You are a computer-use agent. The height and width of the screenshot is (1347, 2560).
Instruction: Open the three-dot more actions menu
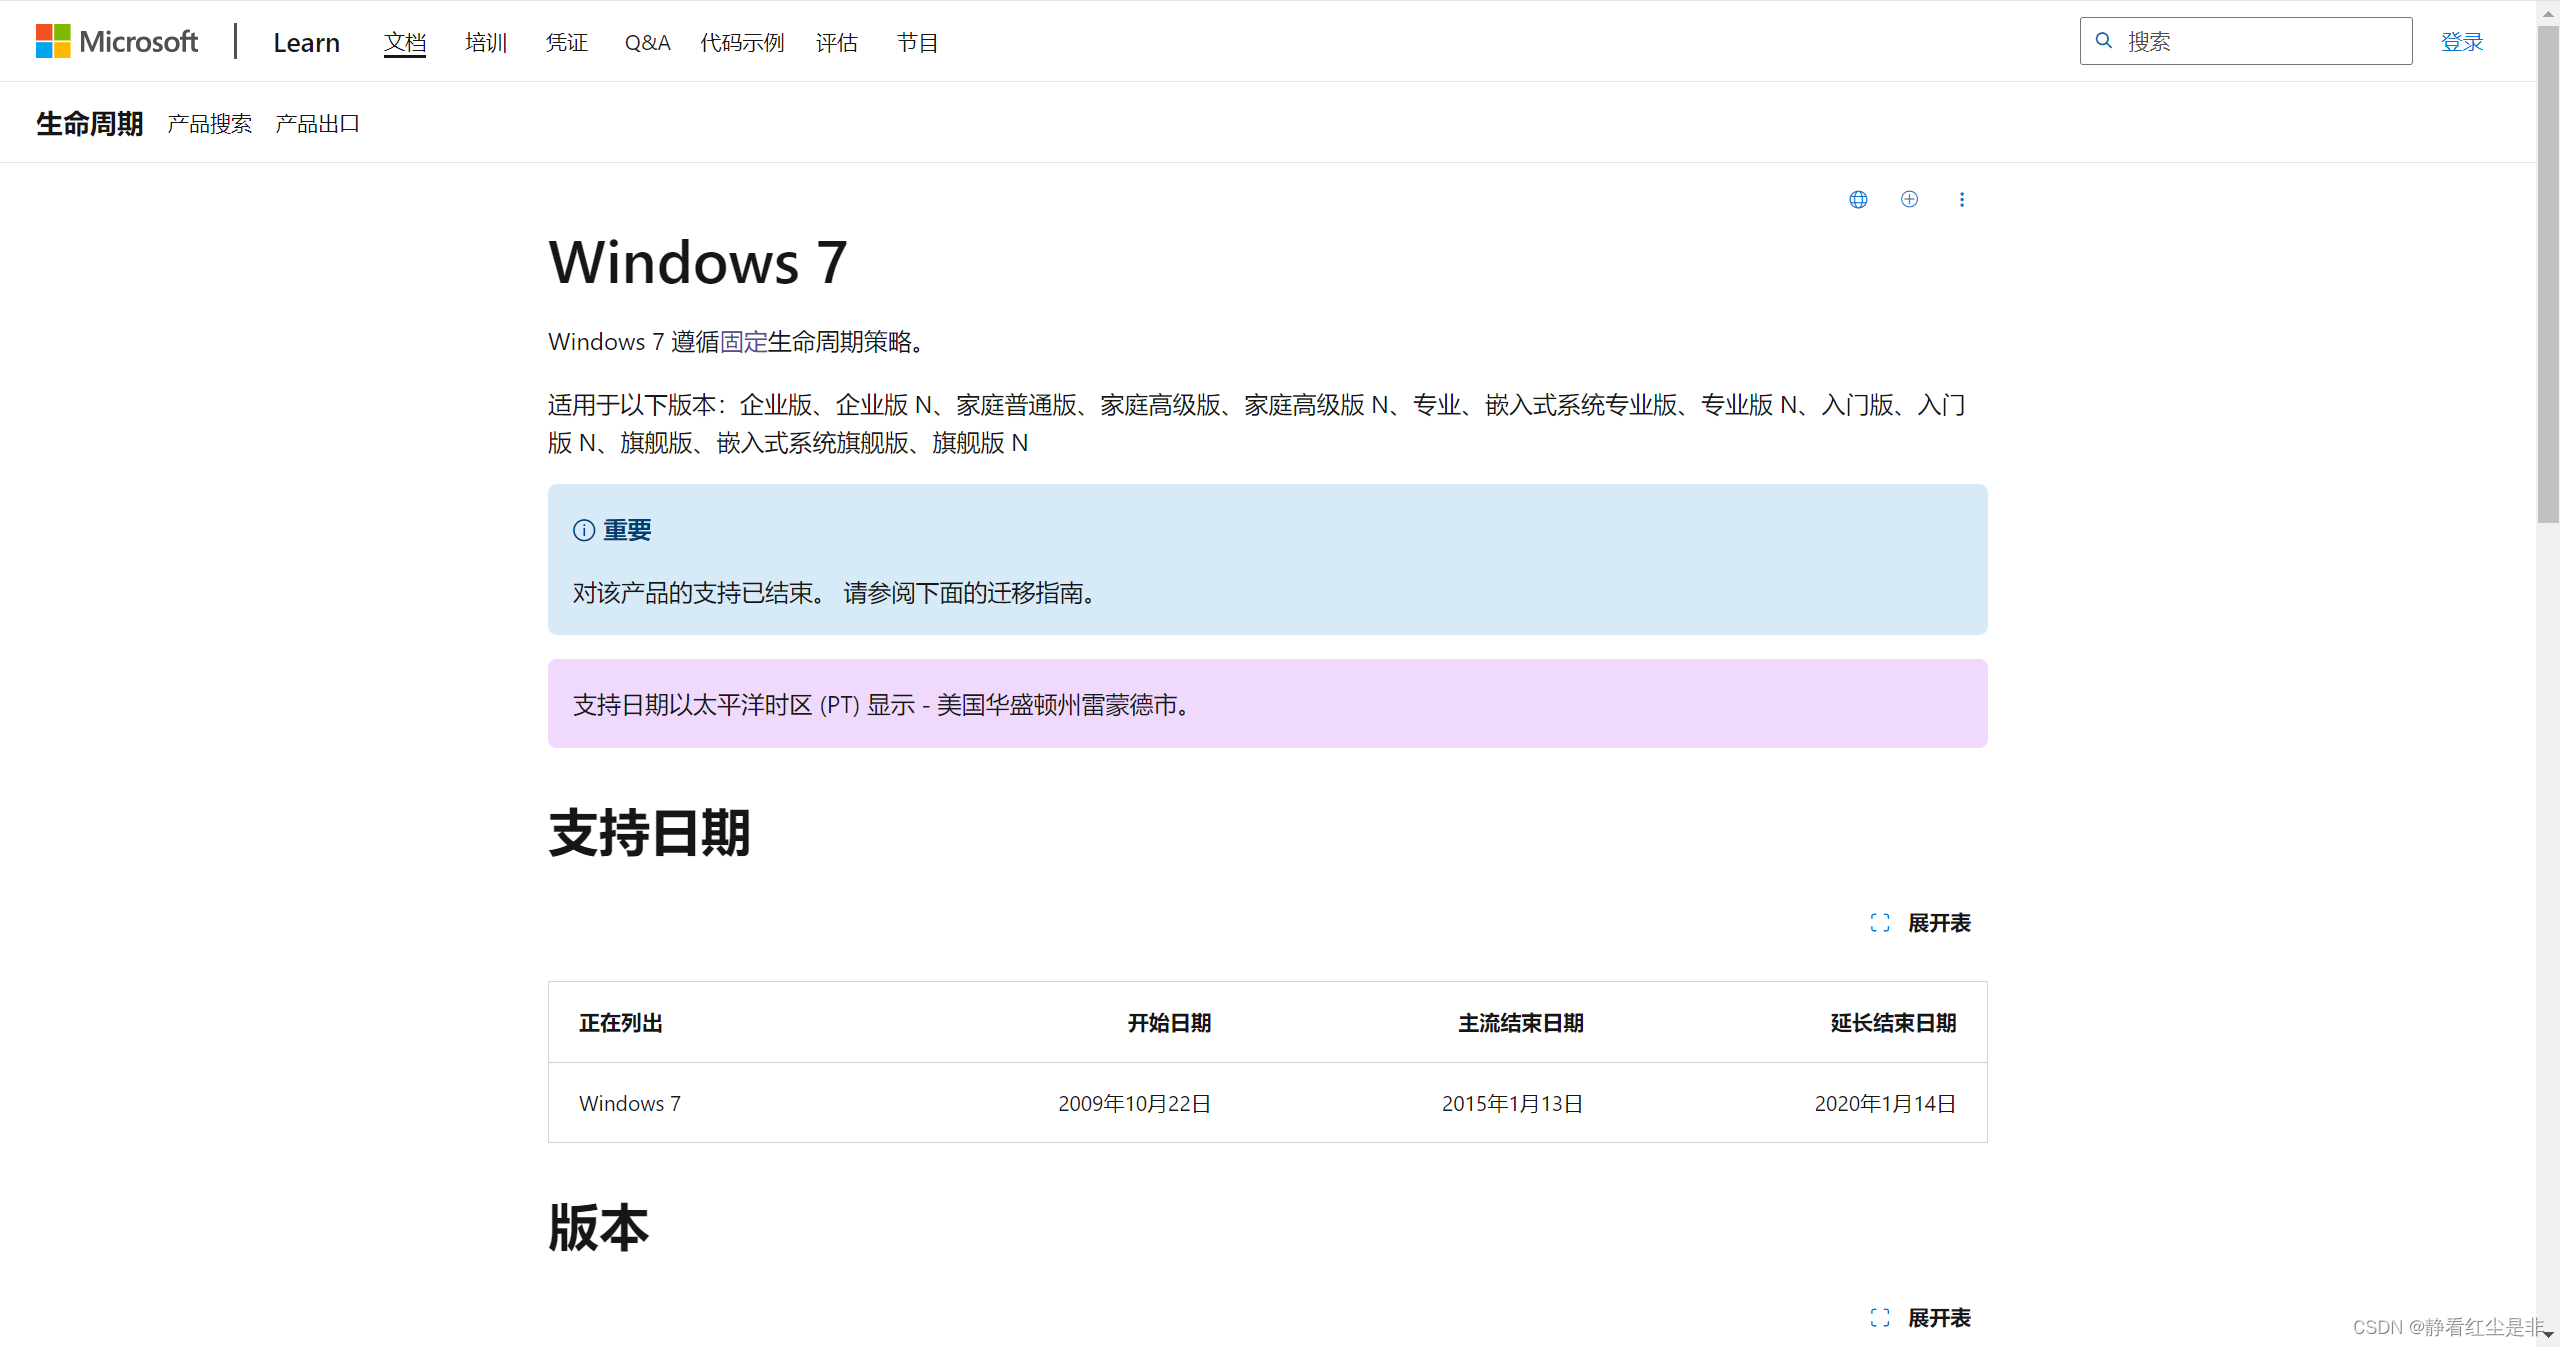(1961, 199)
